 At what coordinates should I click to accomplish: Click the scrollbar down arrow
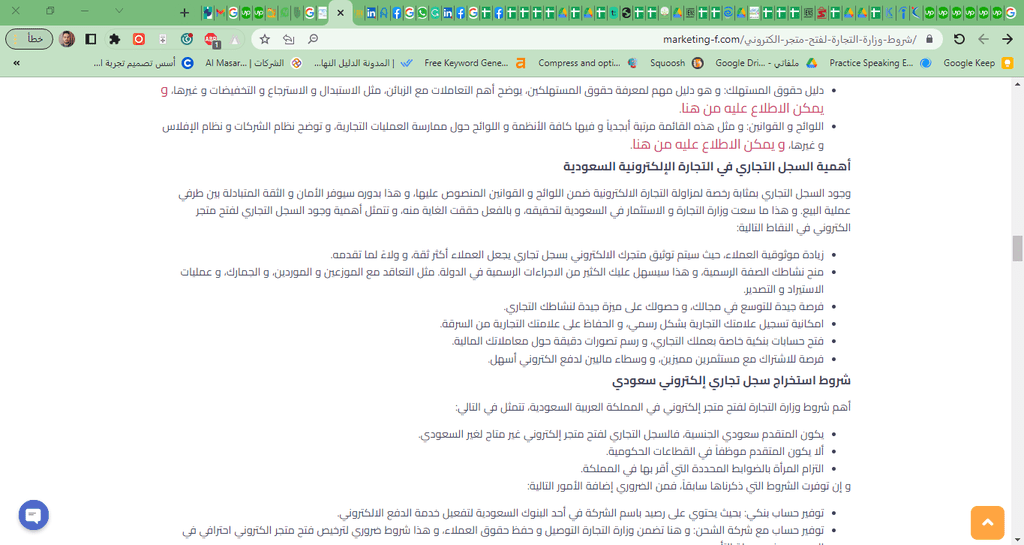click(1017, 539)
